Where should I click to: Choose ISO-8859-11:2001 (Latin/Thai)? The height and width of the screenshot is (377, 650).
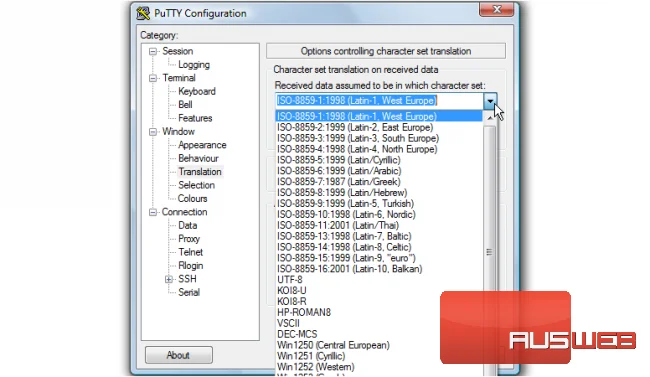[x=379, y=225]
